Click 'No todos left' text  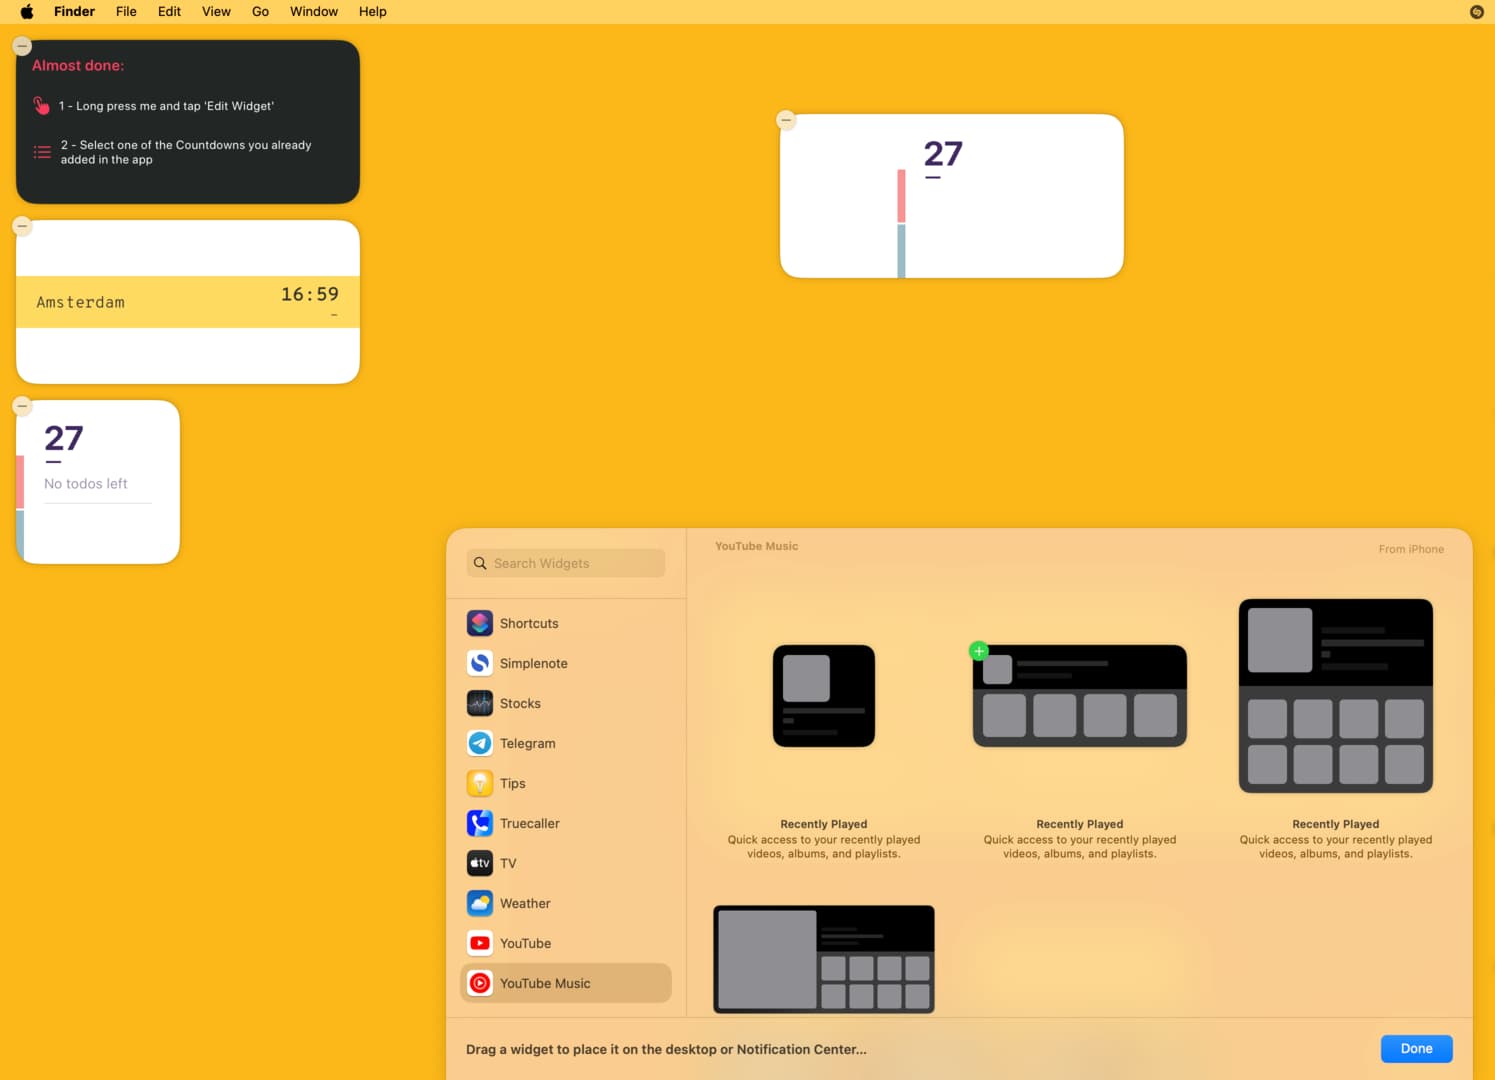(86, 483)
